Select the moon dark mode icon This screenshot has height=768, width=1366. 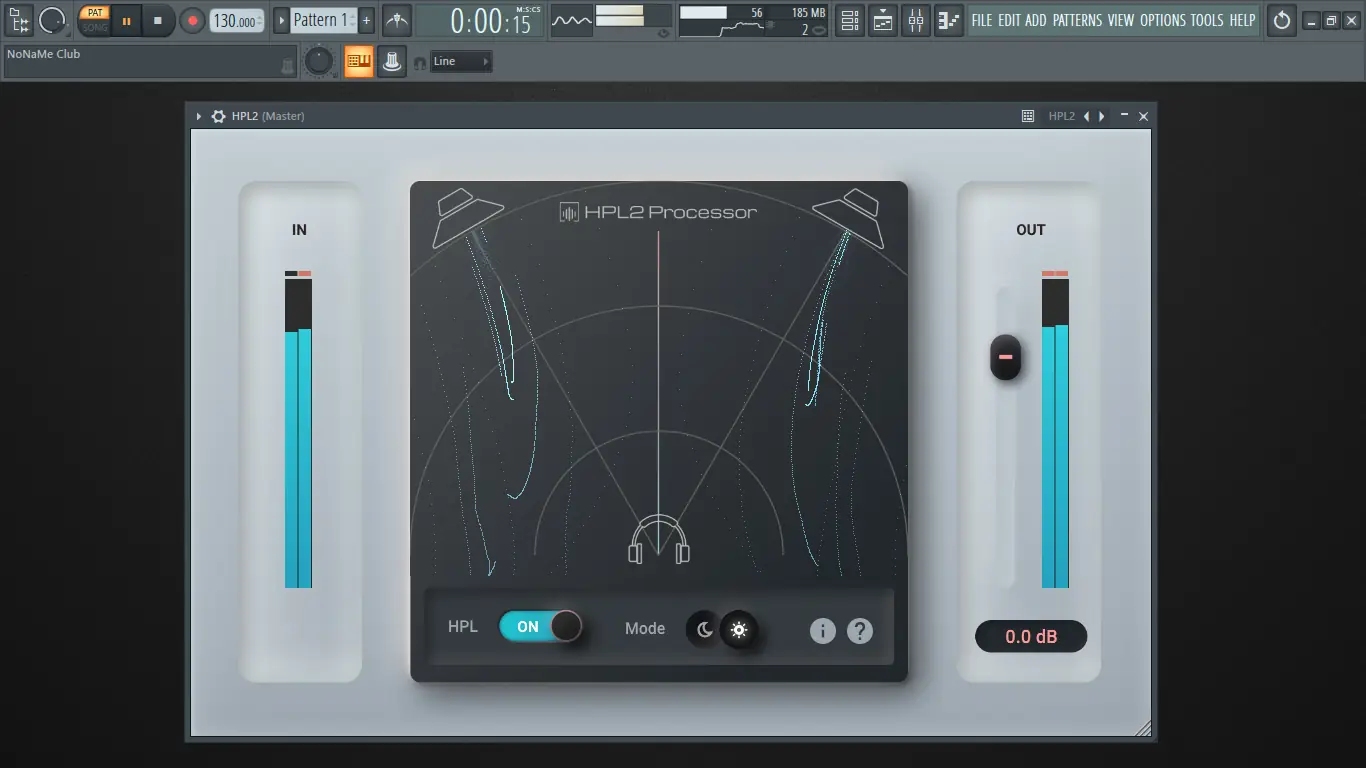tap(705, 630)
